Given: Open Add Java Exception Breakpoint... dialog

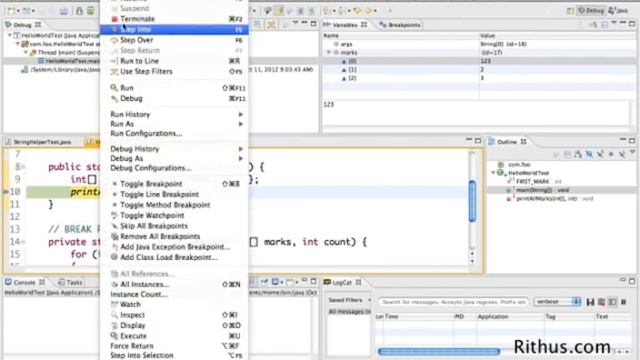Looking at the screenshot, I should 174,247.
